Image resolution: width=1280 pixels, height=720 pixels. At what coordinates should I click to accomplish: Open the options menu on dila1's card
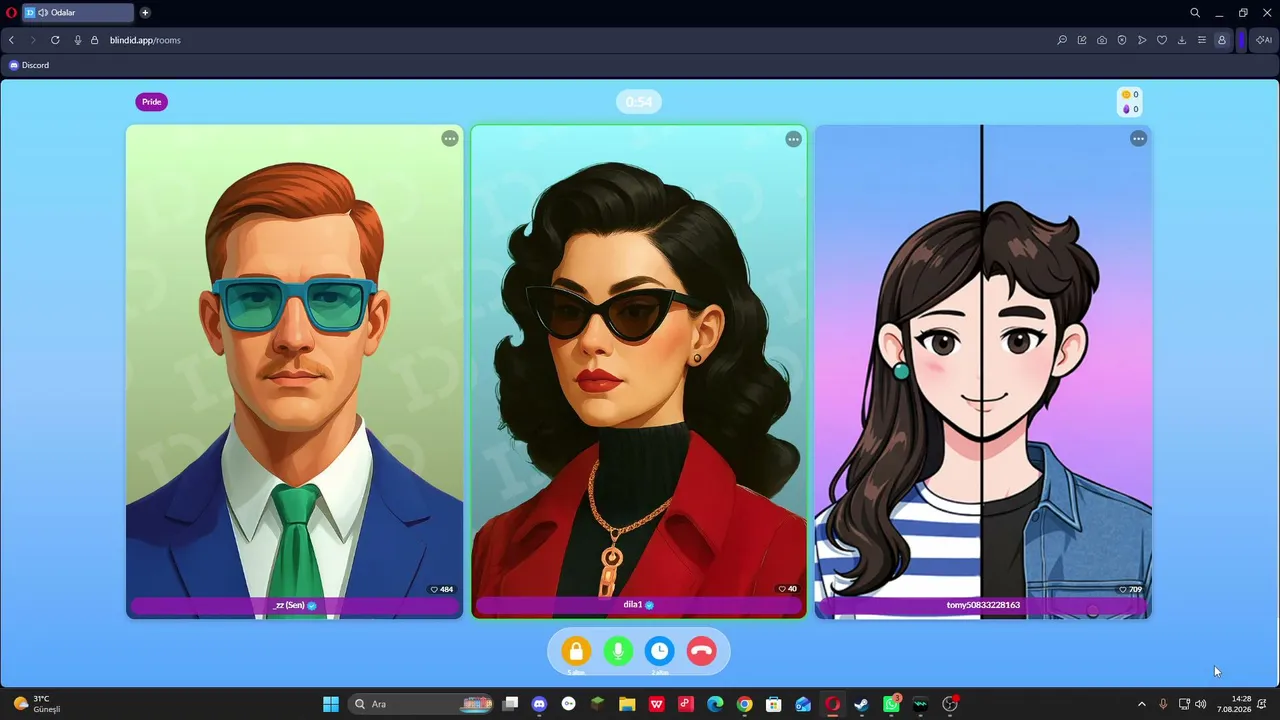pos(794,139)
